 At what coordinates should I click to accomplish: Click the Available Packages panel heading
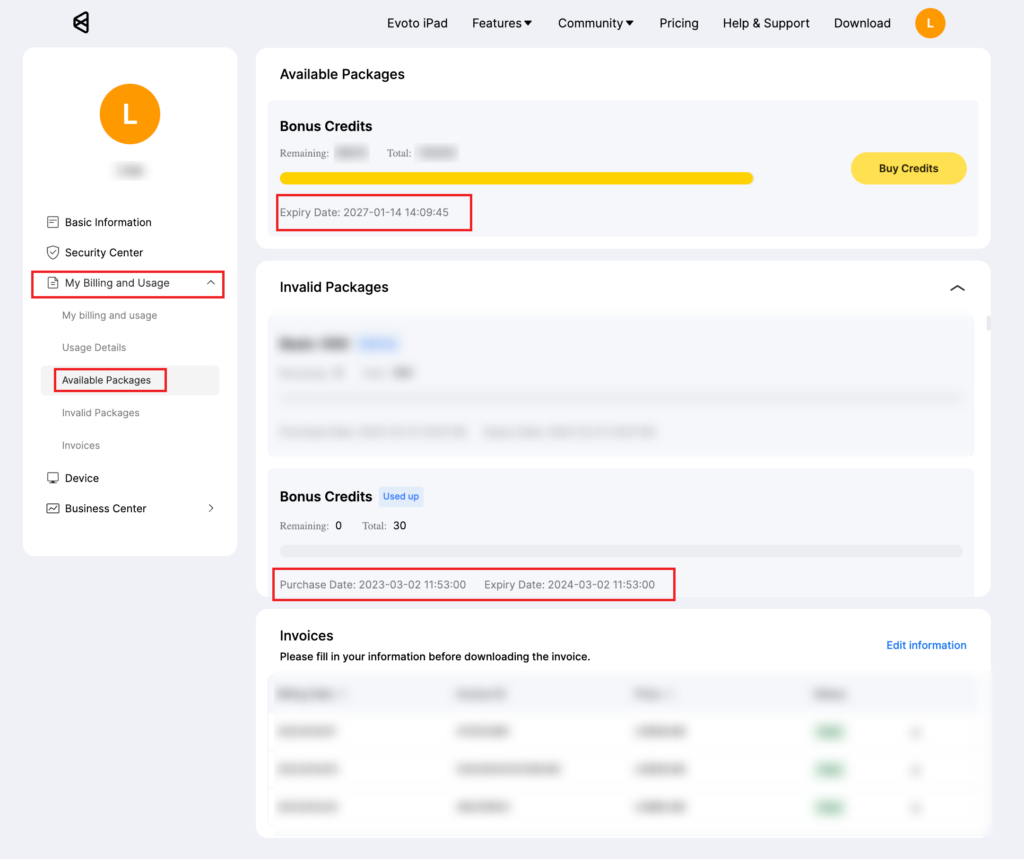(342, 74)
